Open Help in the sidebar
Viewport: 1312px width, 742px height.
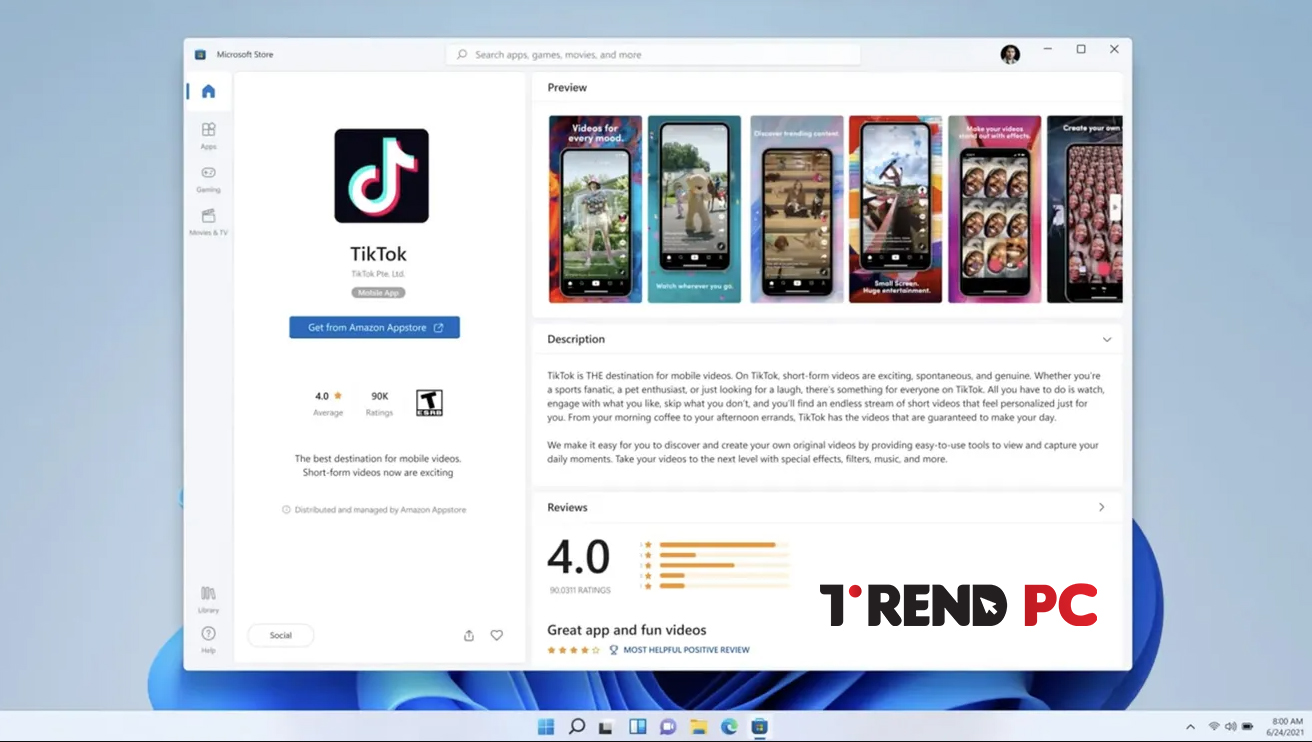point(208,640)
